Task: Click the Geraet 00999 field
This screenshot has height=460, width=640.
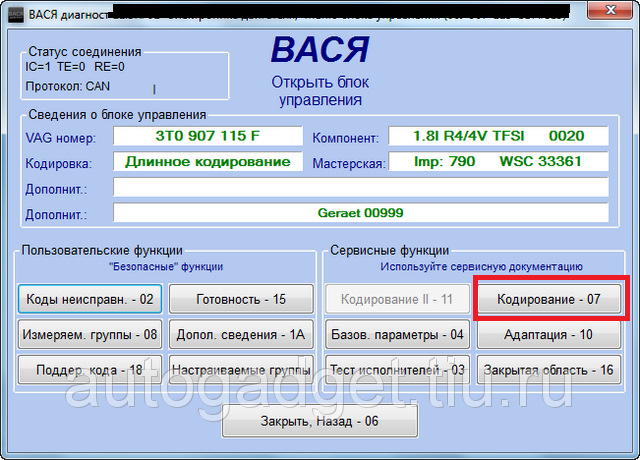Action: point(361,213)
